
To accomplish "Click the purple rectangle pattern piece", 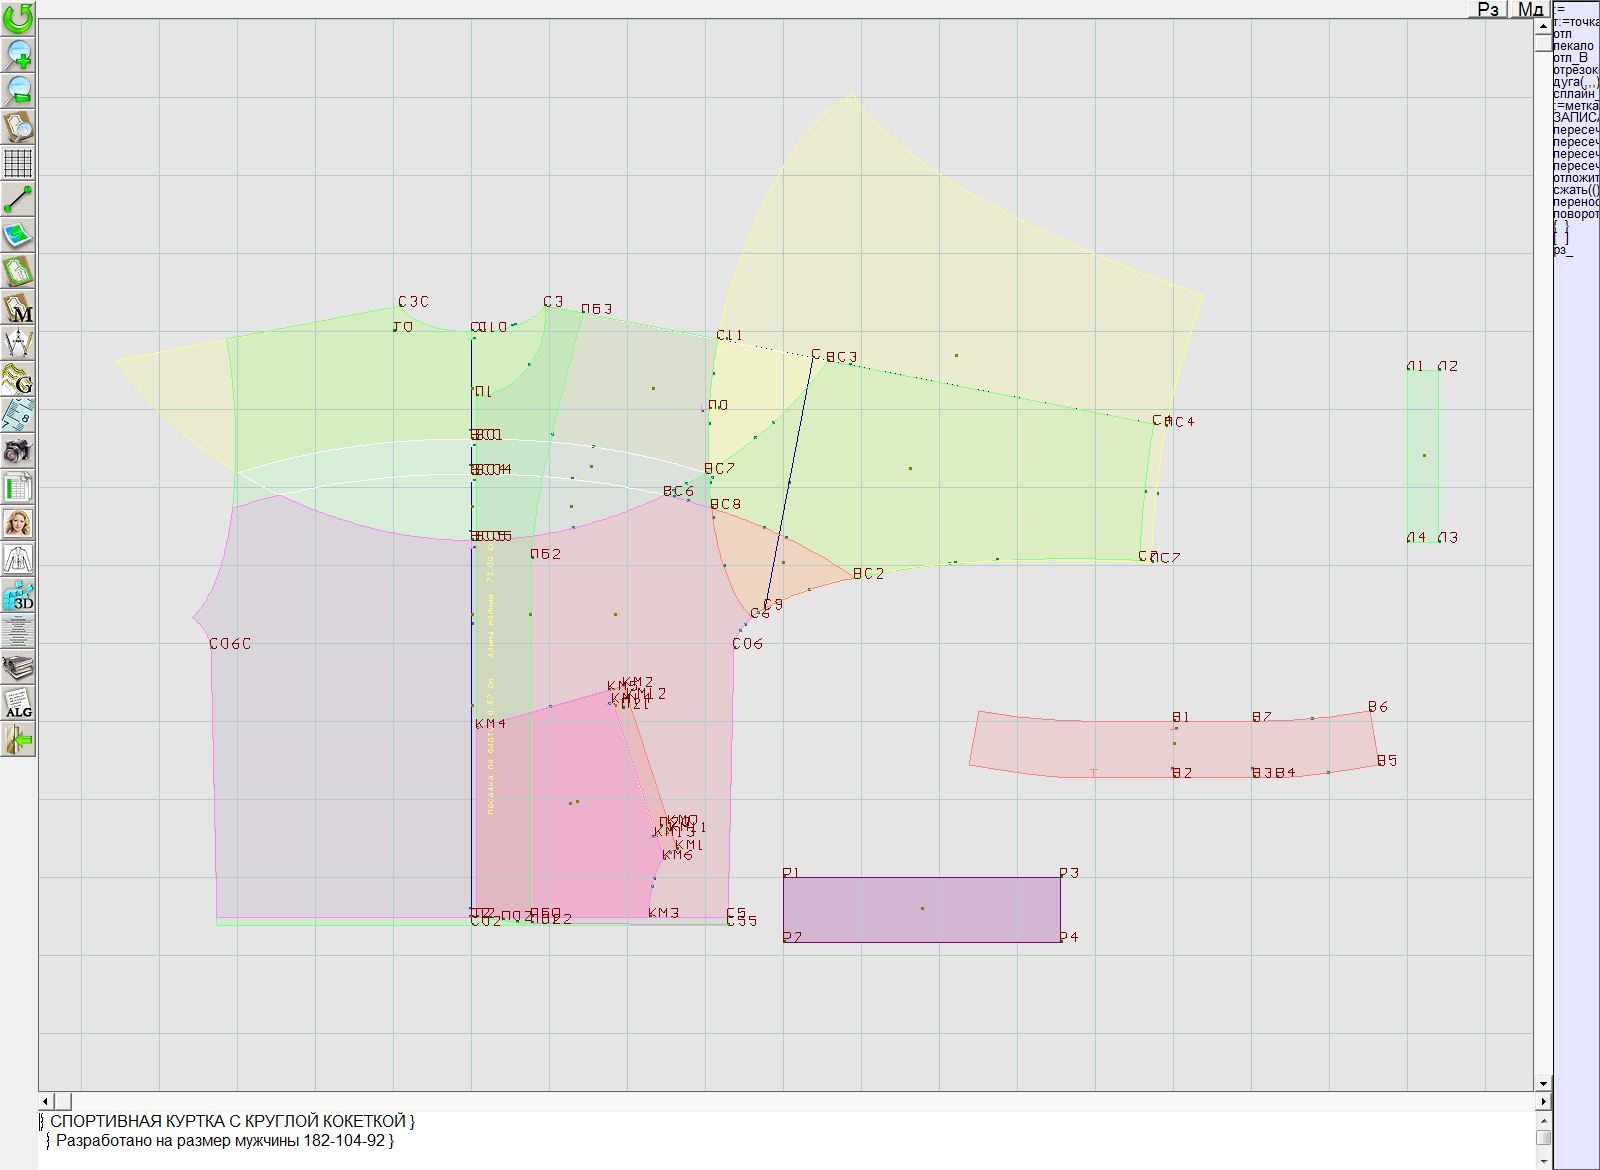I will point(921,909).
